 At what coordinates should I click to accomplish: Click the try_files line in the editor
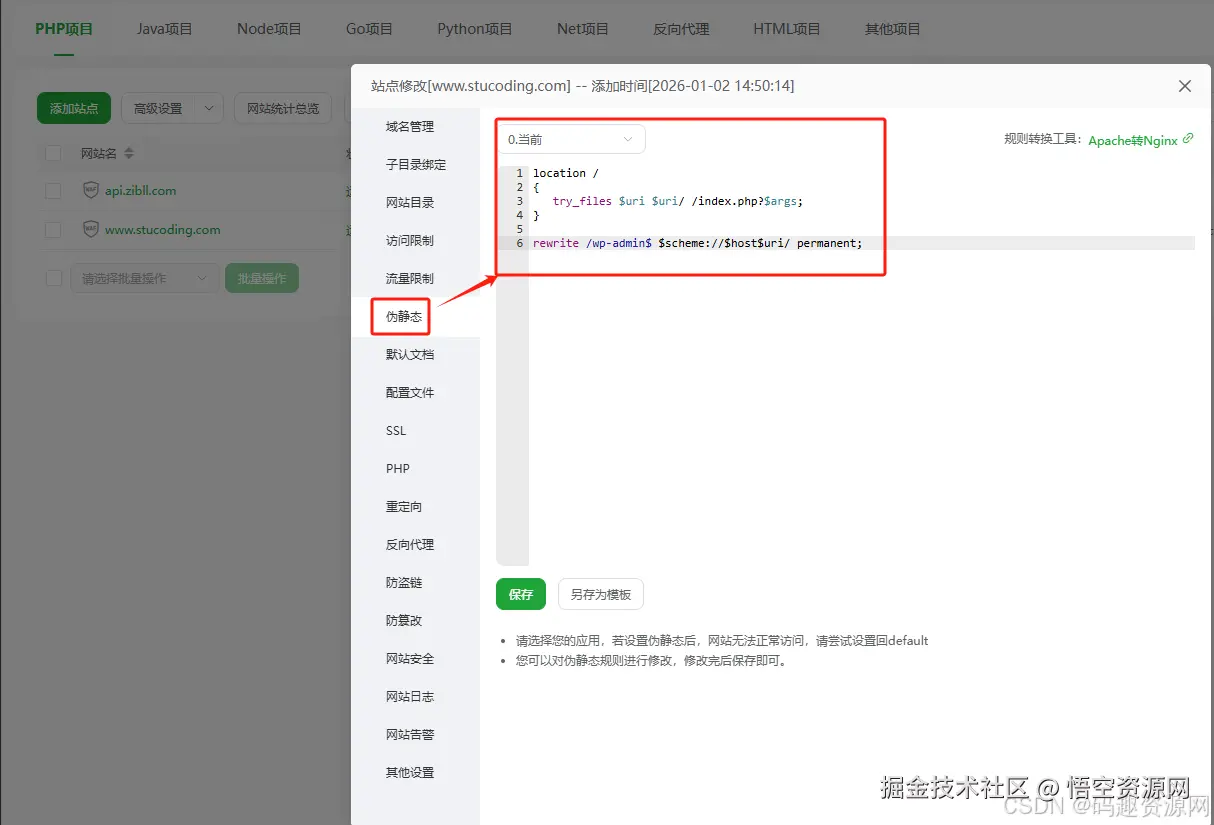(678, 201)
